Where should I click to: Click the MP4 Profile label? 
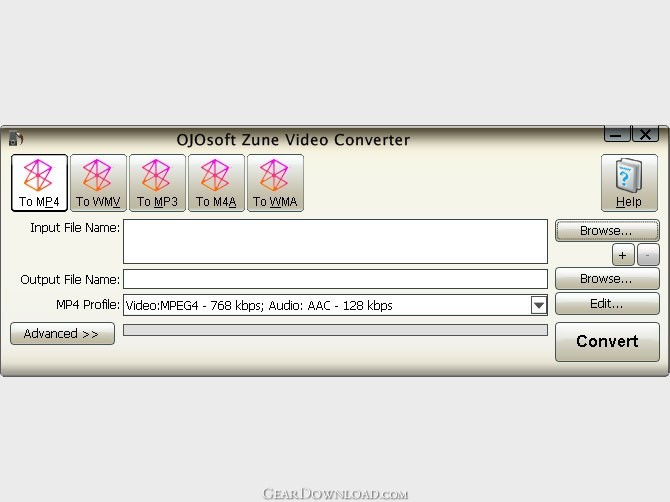coord(88,305)
